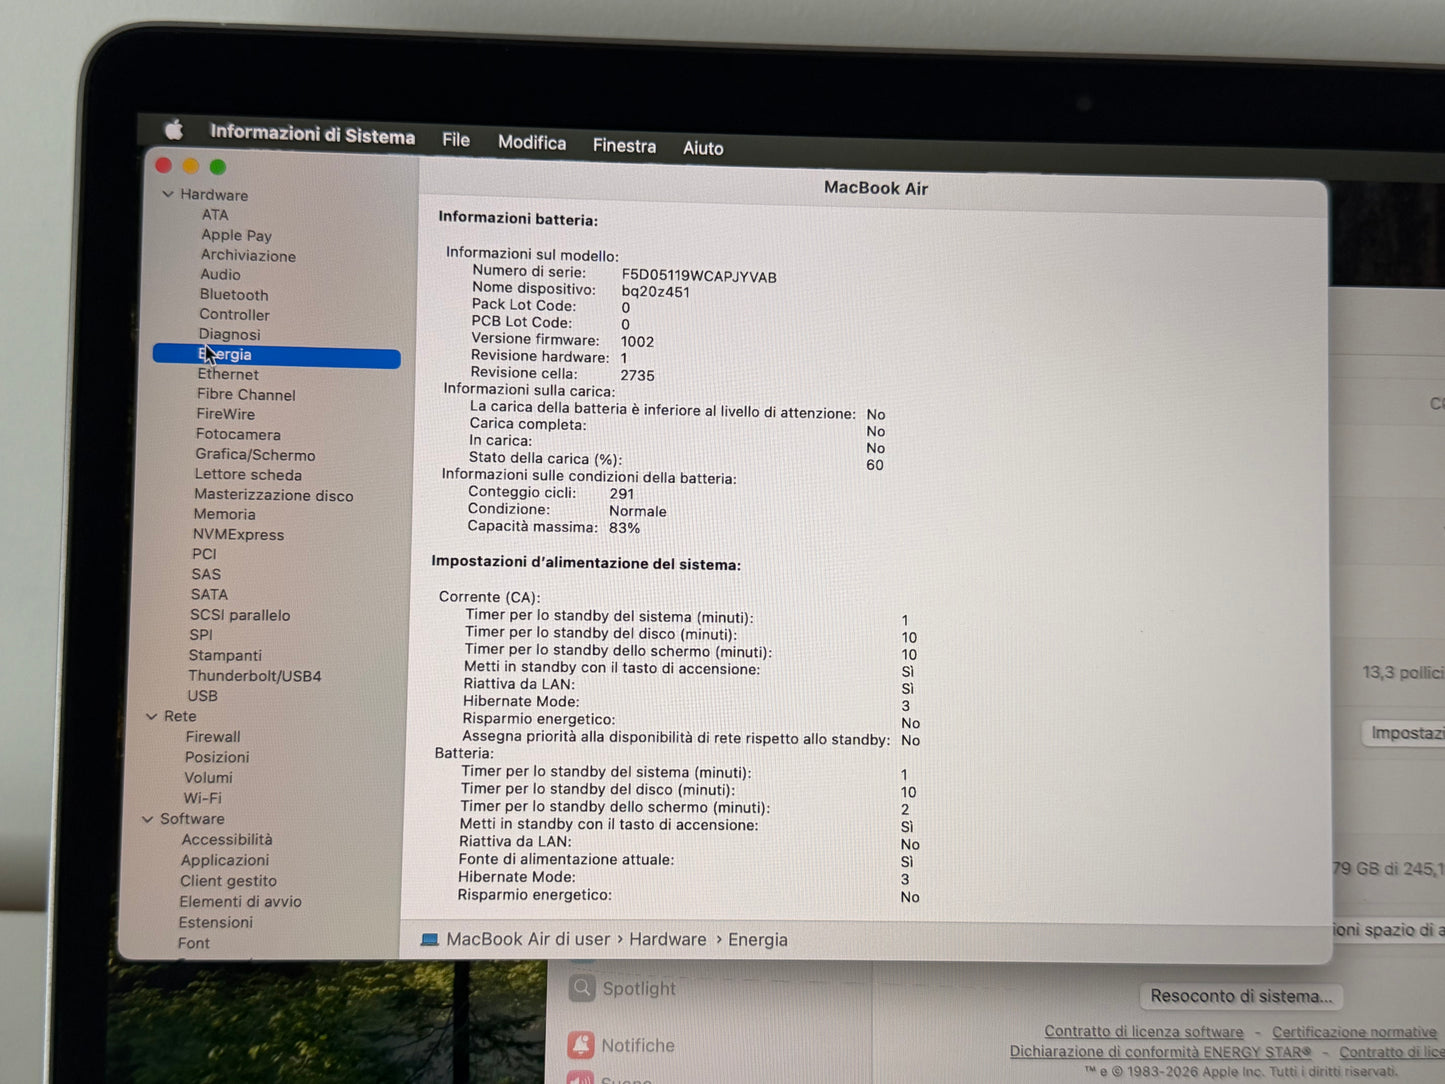
Task: Select Memoria in the sidebar
Action: coord(224,514)
